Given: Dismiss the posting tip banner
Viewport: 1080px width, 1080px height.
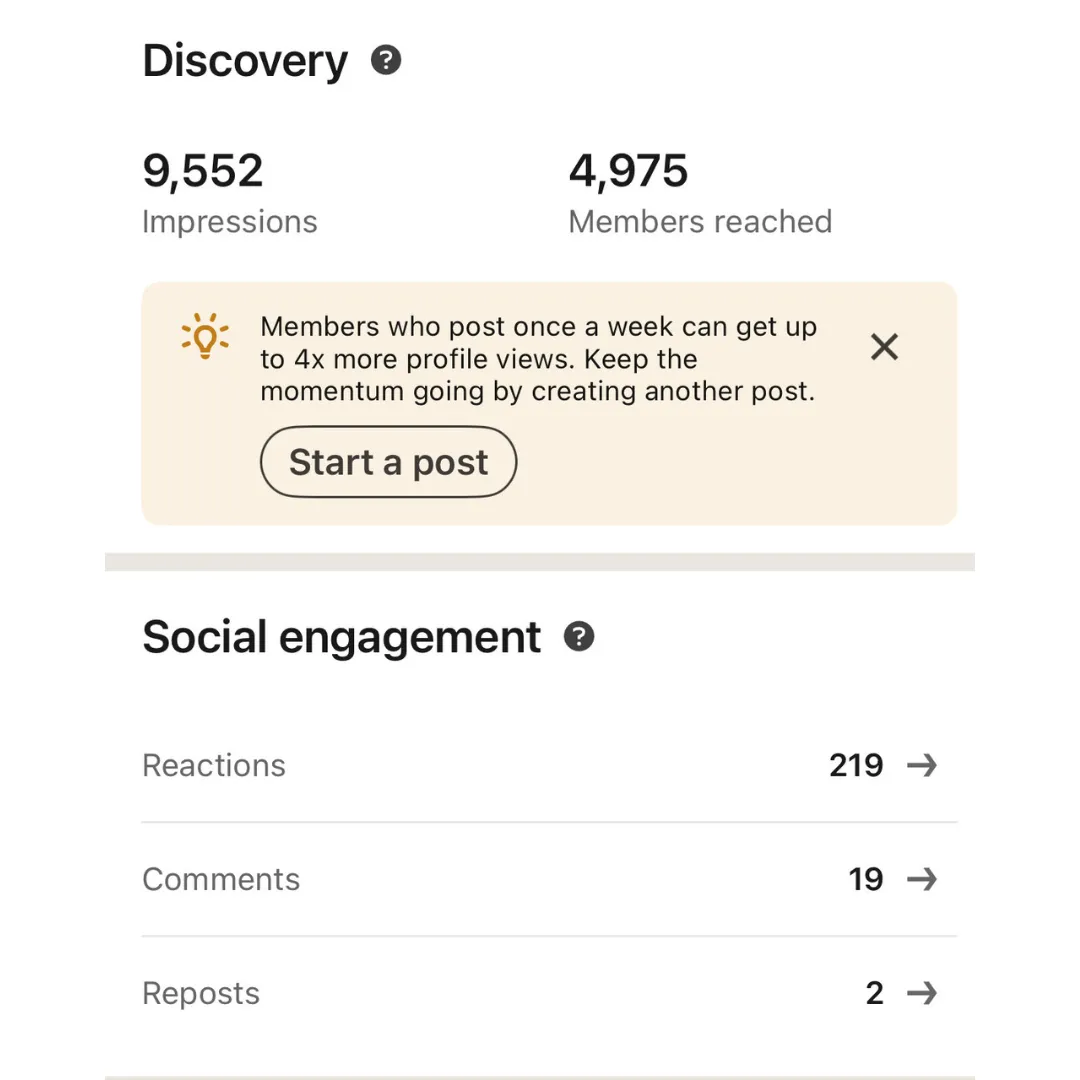Looking at the screenshot, I should click(884, 346).
